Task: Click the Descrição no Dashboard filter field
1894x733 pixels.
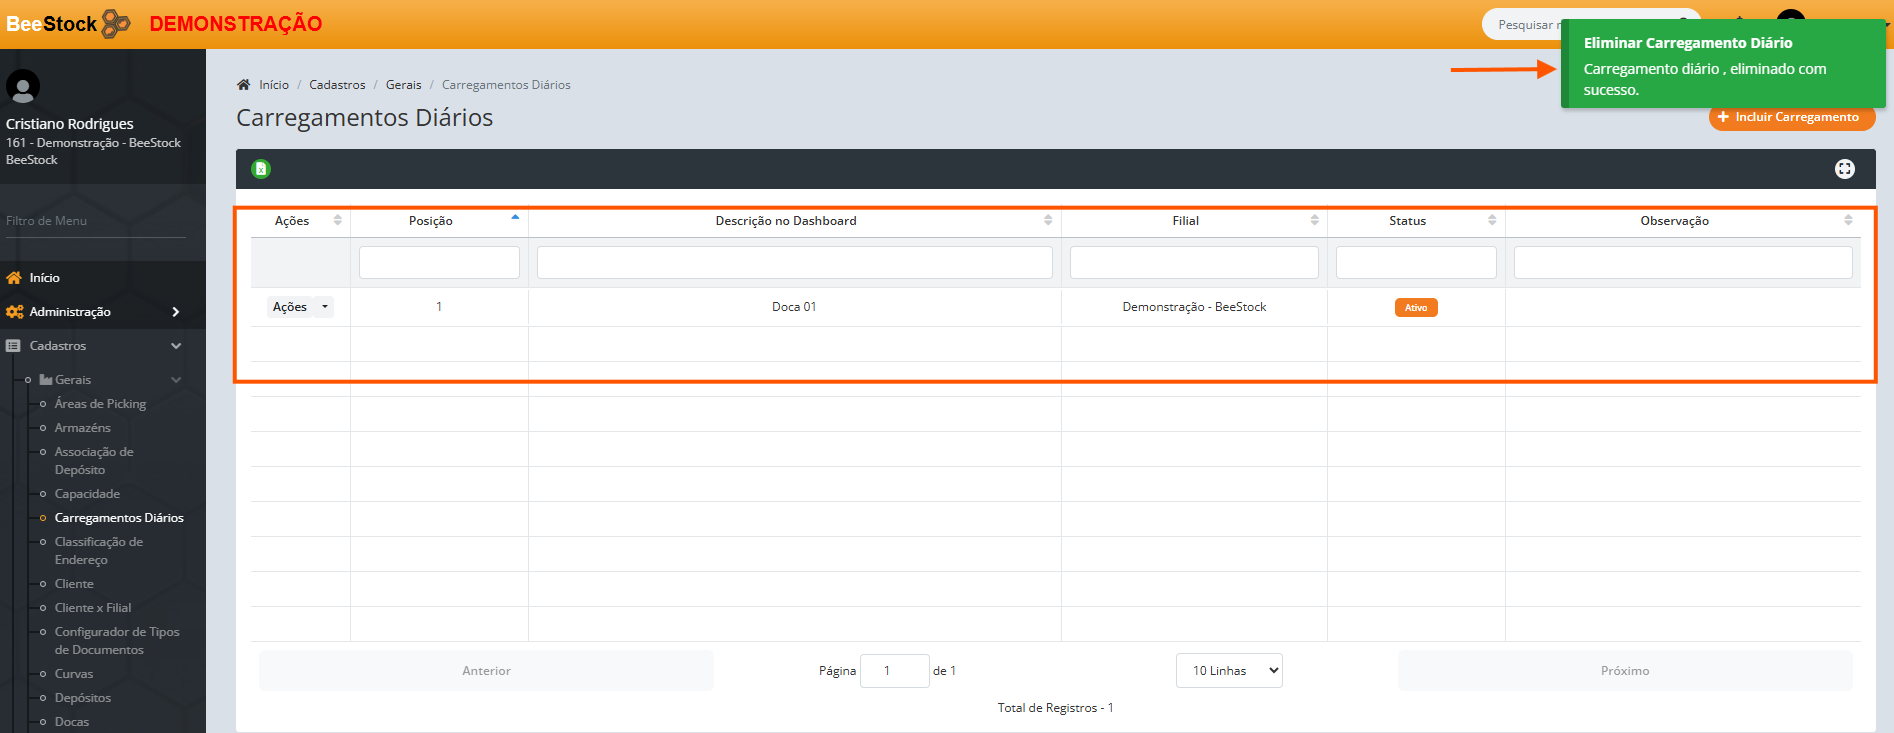Action: click(794, 263)
